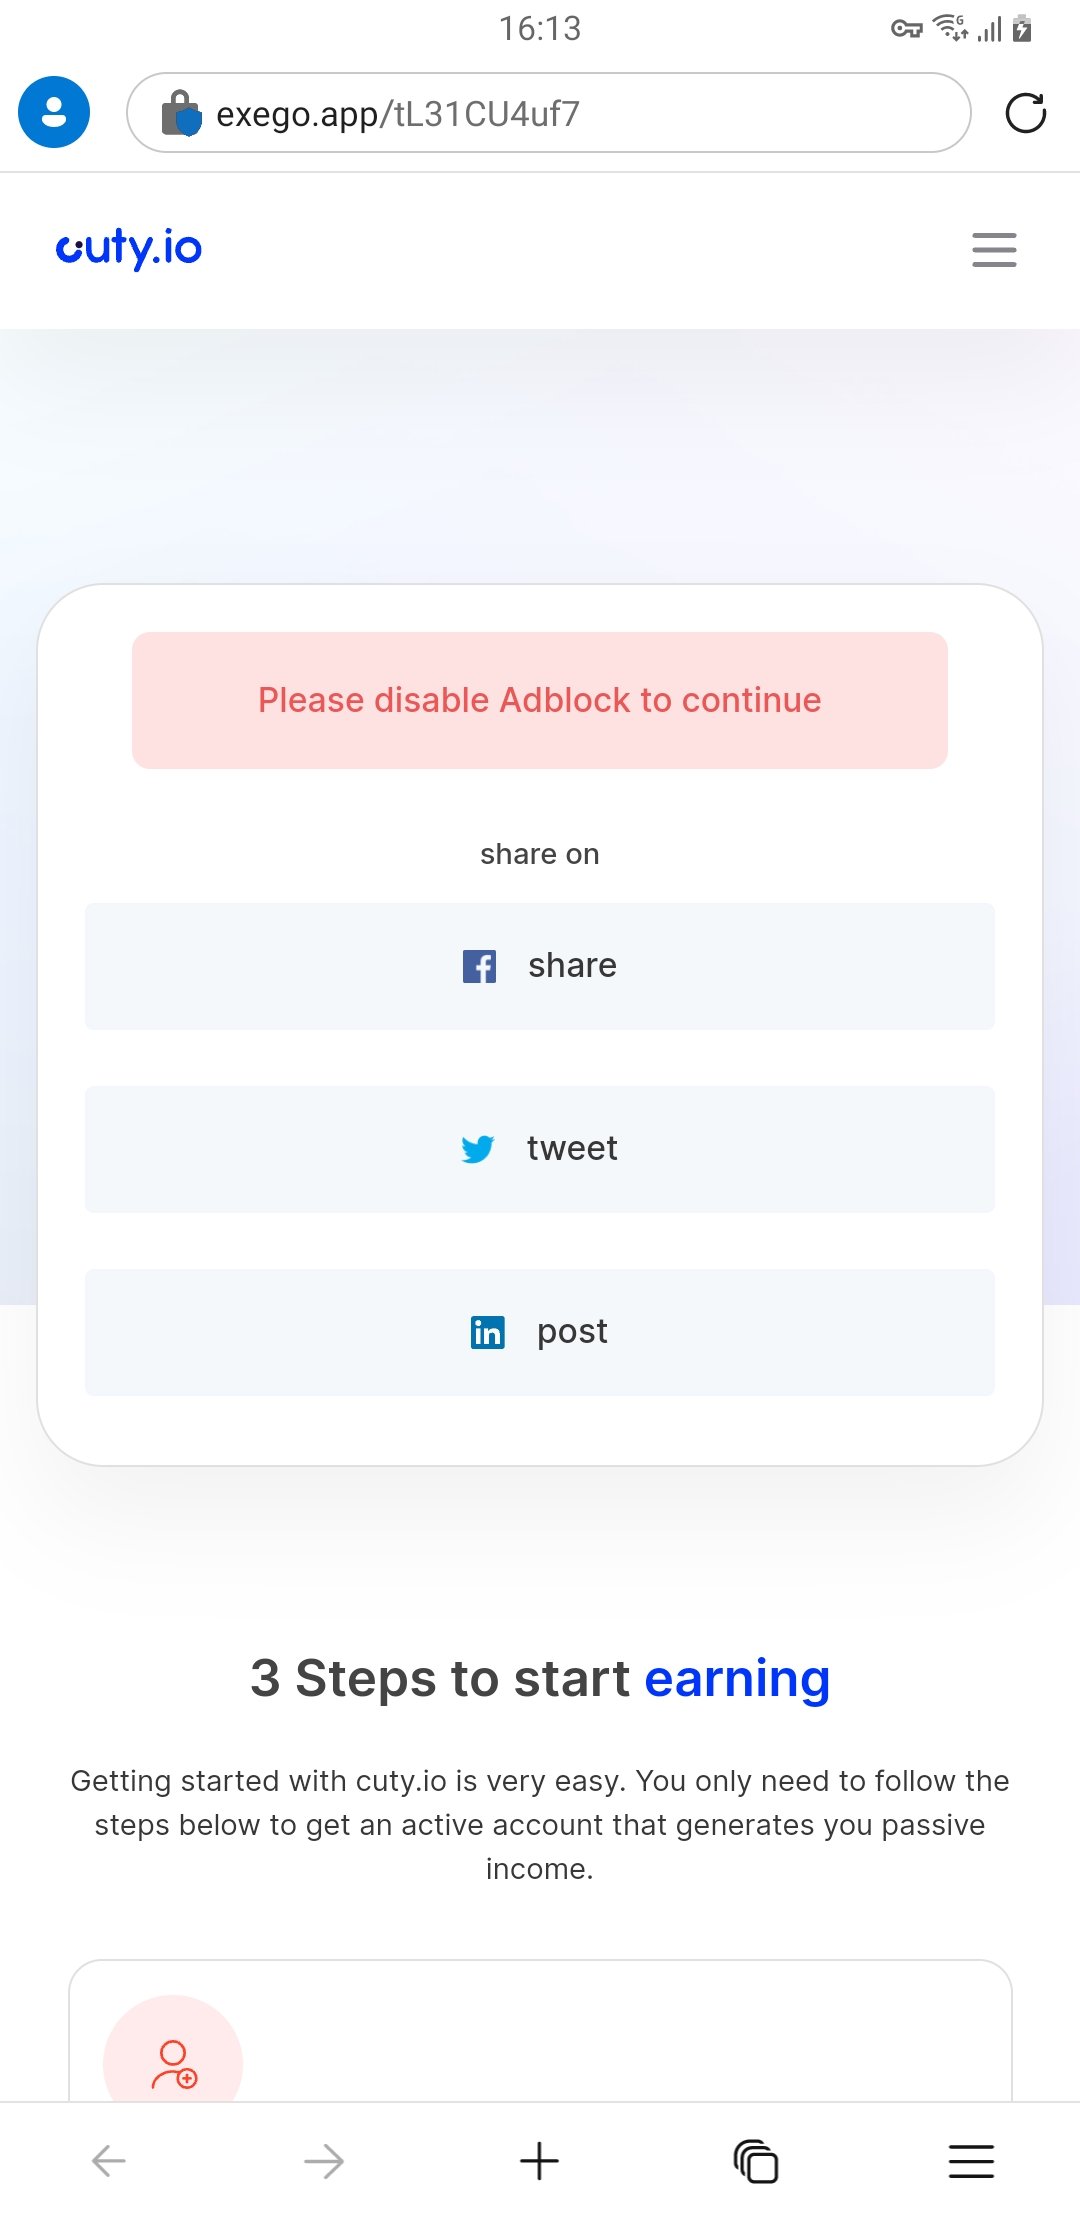Go back with the navigation arrow
The image size is (1080, 2220).
(108, 2160)
